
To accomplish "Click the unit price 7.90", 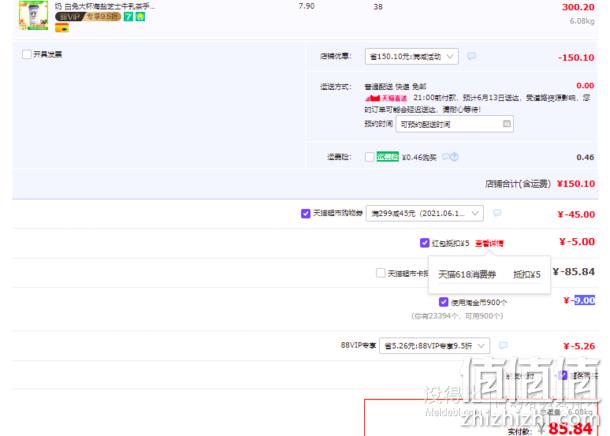I will [307, 6].
